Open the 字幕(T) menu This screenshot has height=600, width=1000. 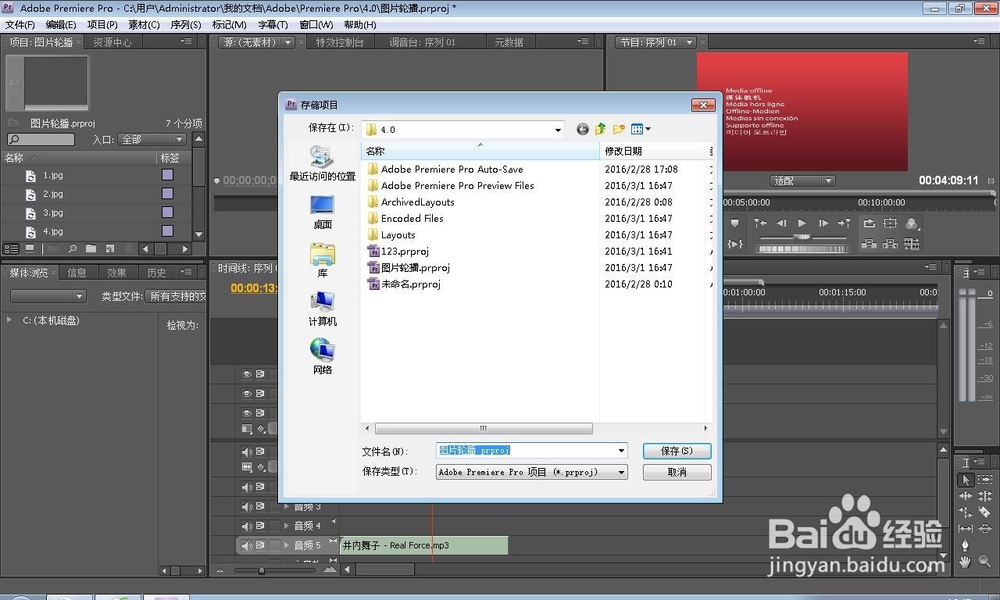tap(272, 25)
